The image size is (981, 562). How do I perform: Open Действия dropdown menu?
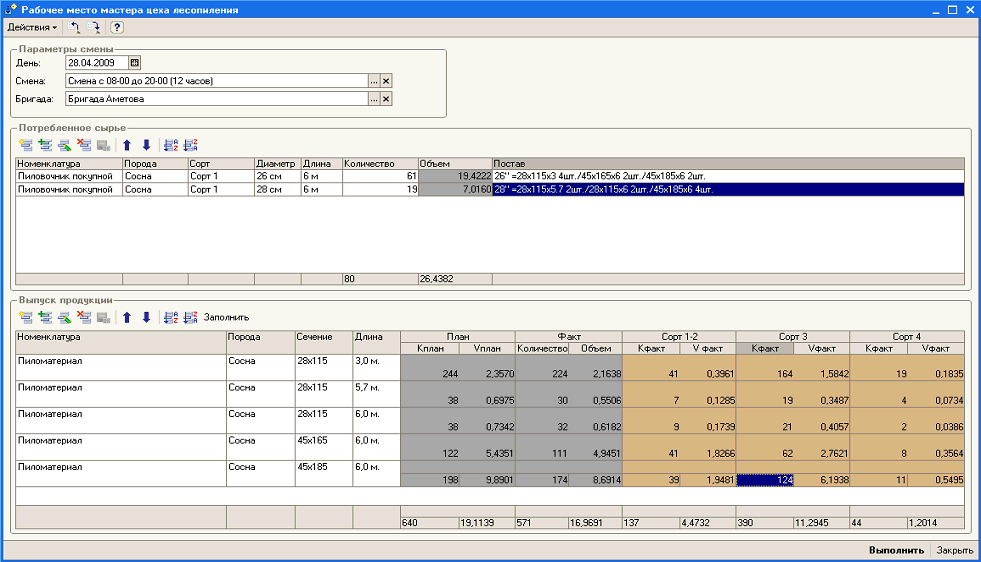(32, 28)
